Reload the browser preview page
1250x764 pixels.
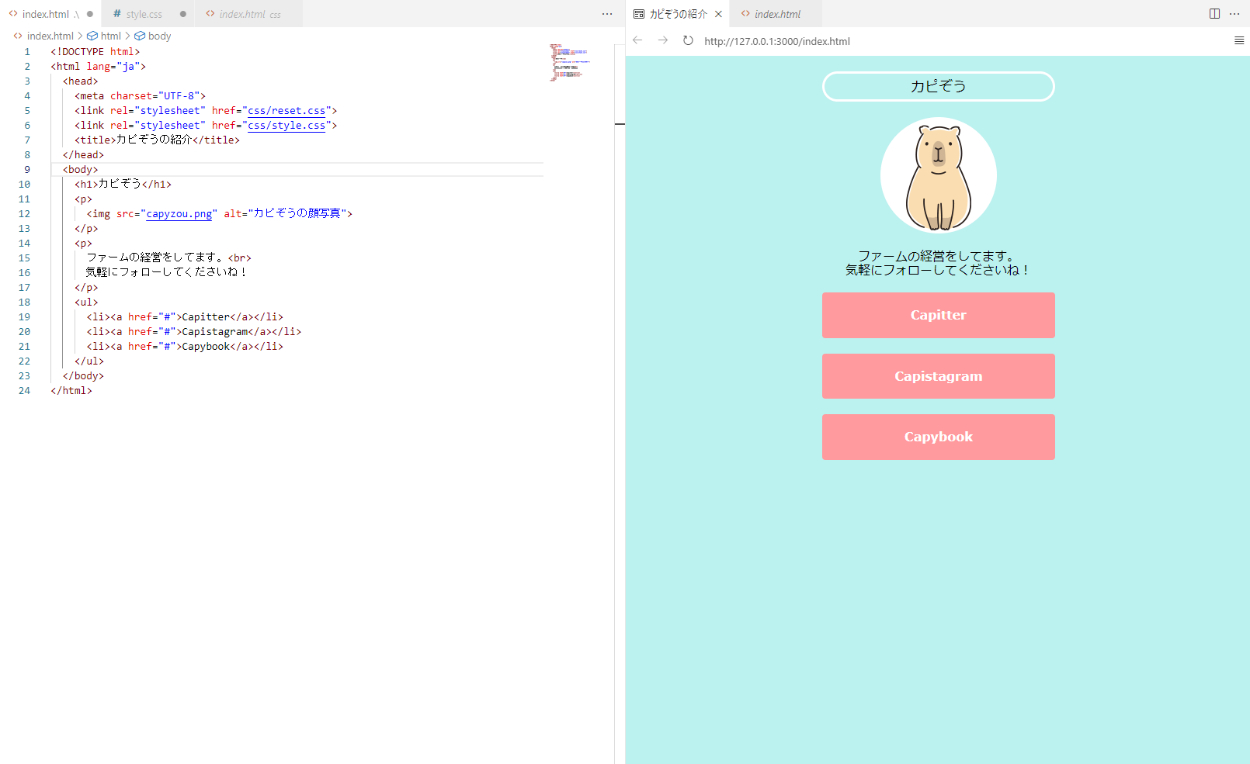tap(688, 41)
